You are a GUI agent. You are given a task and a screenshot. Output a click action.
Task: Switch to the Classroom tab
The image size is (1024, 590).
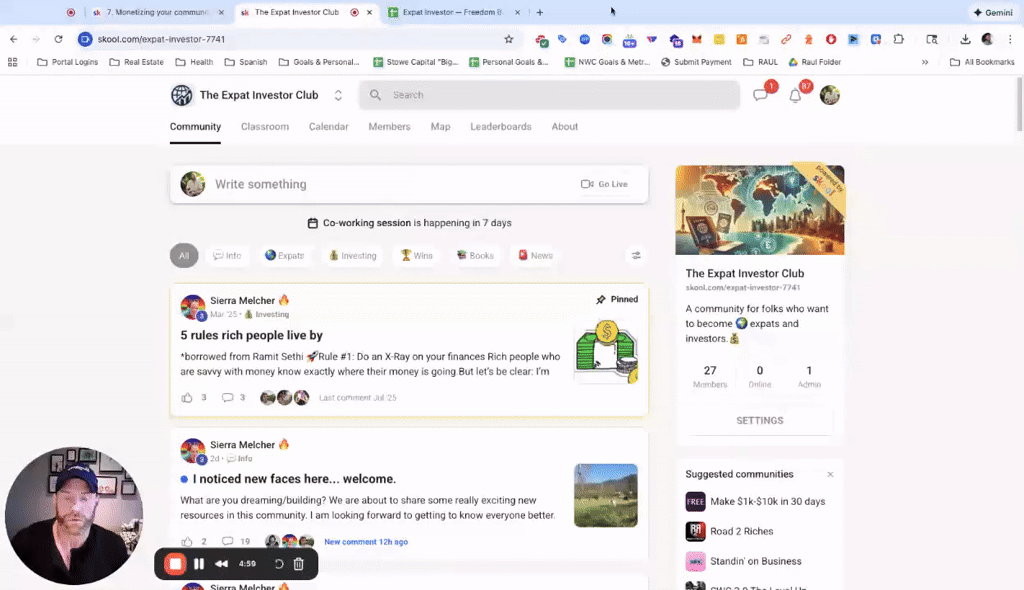[x=264, y=127]
